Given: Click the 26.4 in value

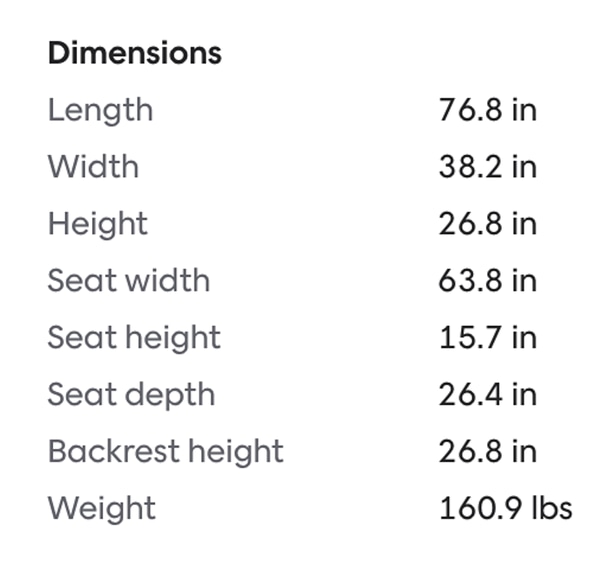Looking at the screenshot, I should tap(487, 395).
